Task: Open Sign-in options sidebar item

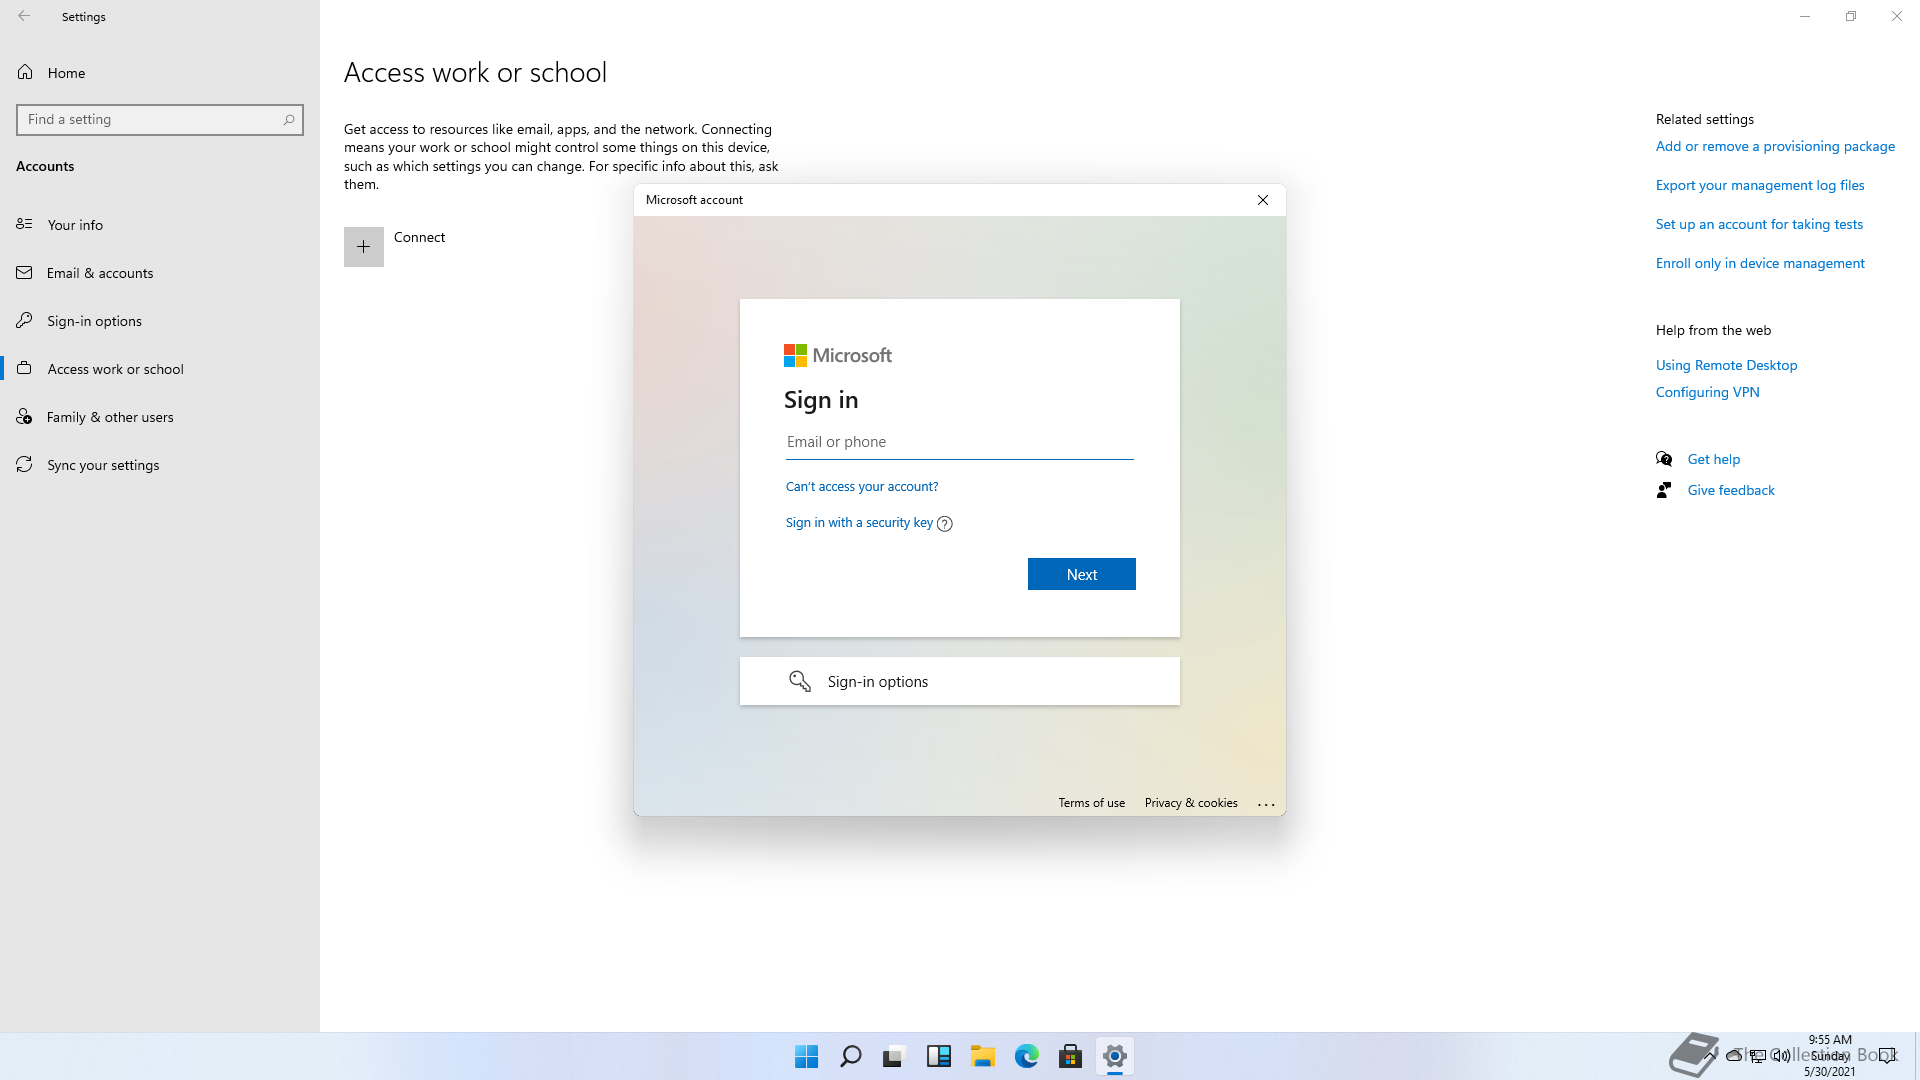Action: coord(94,321)
